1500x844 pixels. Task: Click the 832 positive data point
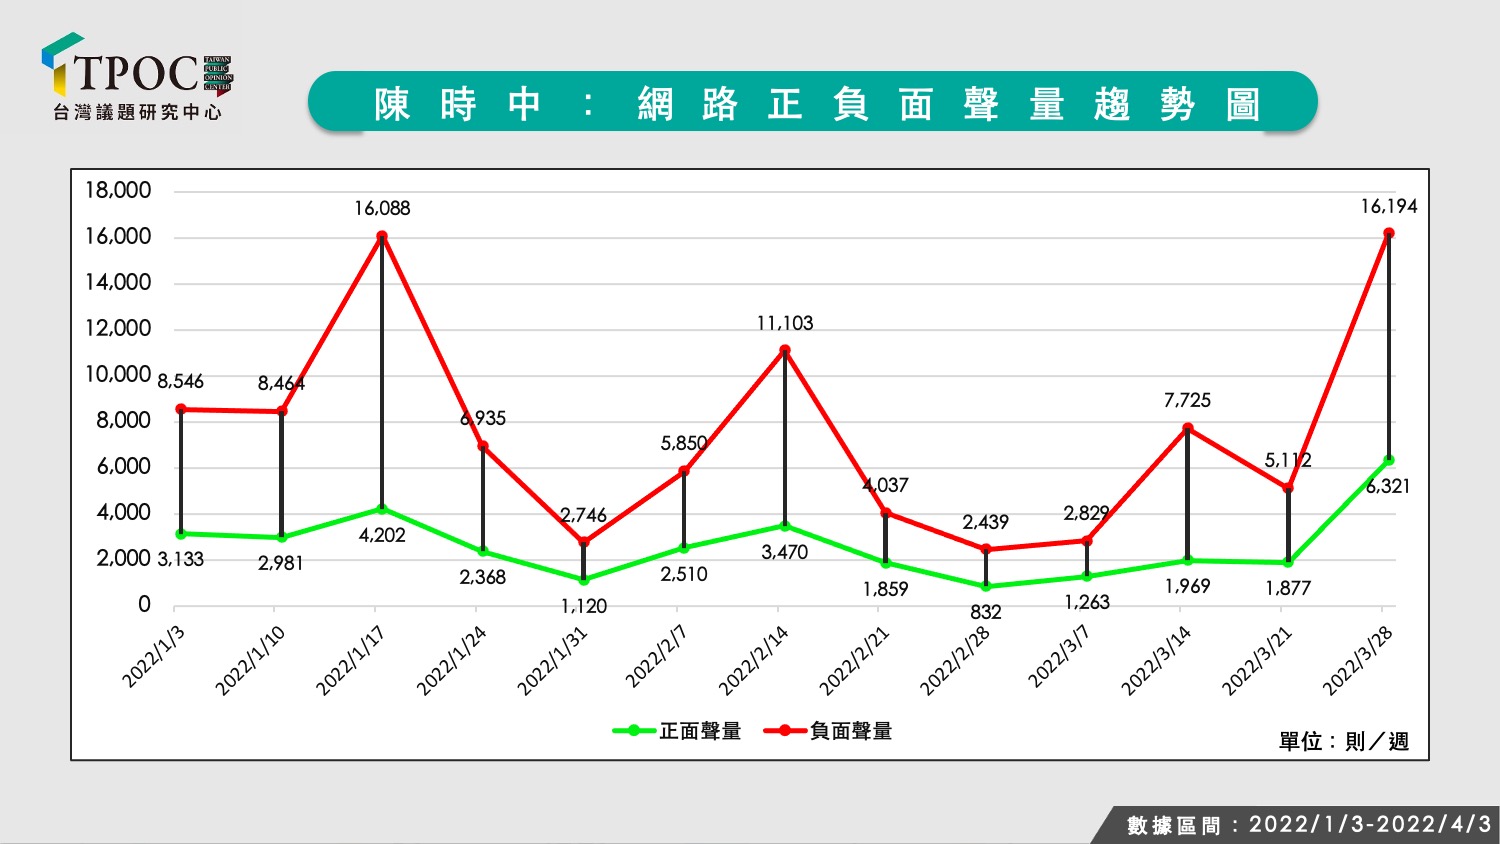pos(986,587)
